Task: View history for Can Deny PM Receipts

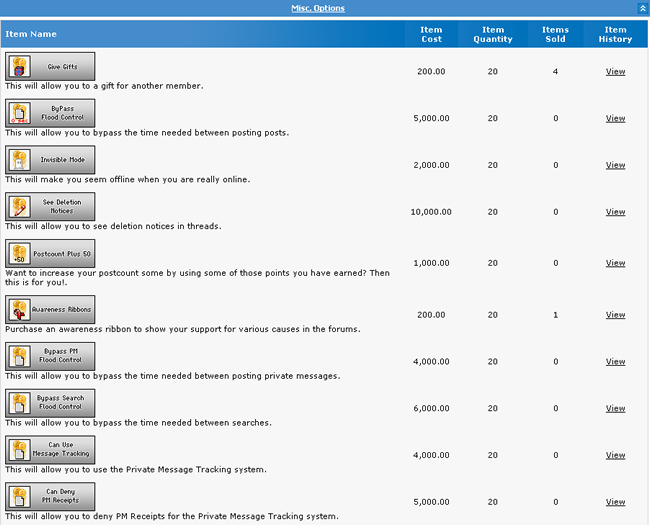Action: pos(615,502)
